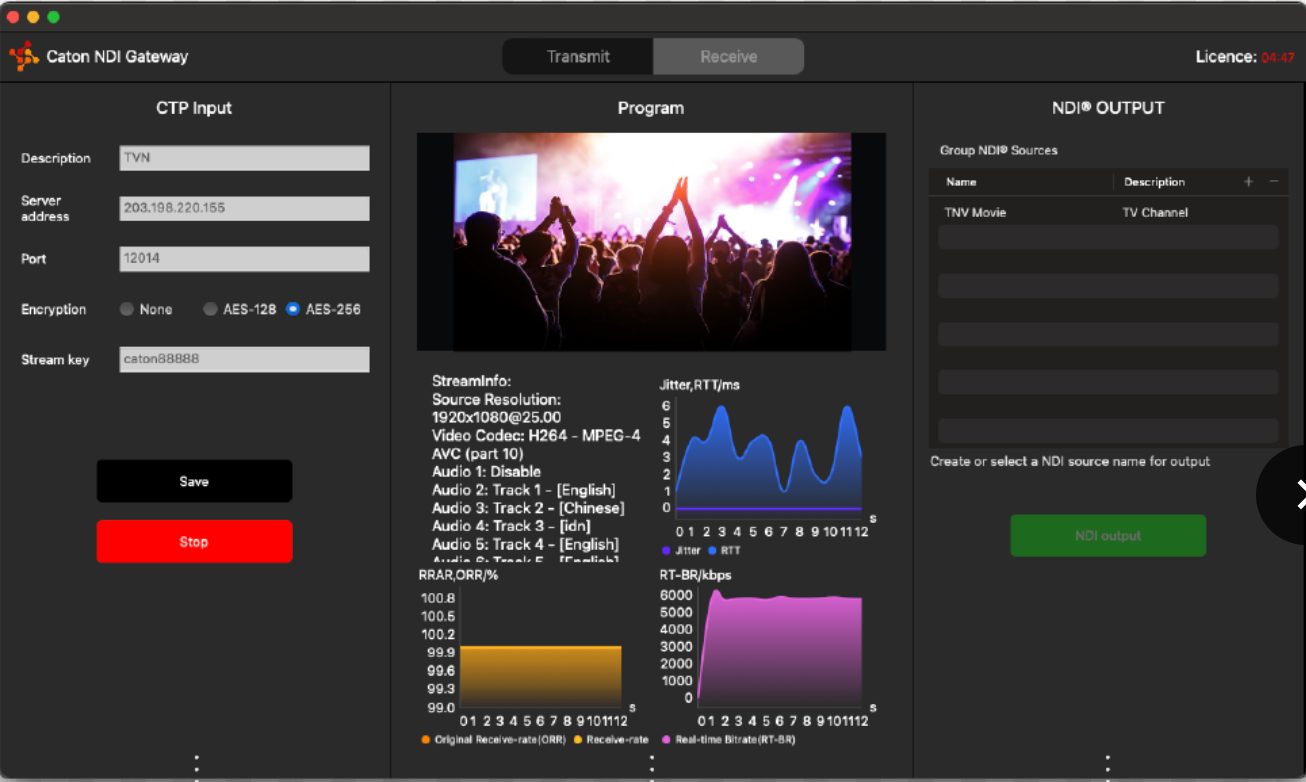Click the Caton NDI Gateway logo icon
The height and width of the screenshot is (782, 1306).
point(24,56)
